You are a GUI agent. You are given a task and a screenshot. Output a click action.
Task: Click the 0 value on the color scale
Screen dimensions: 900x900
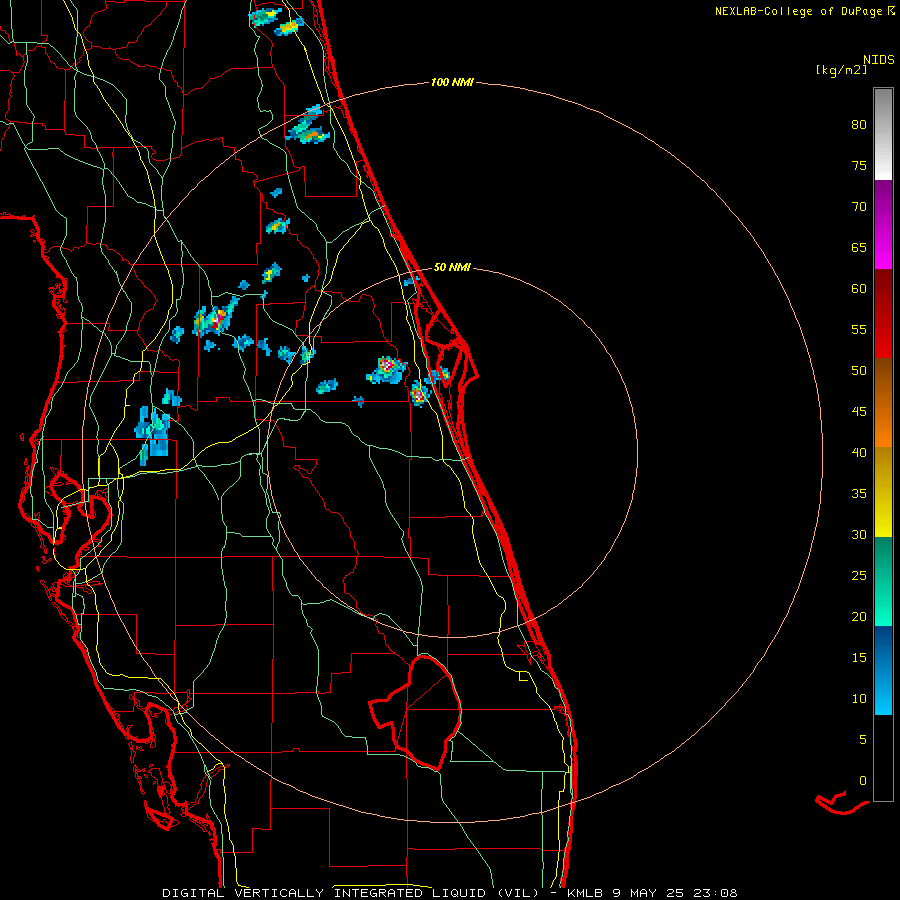point(863,781)
